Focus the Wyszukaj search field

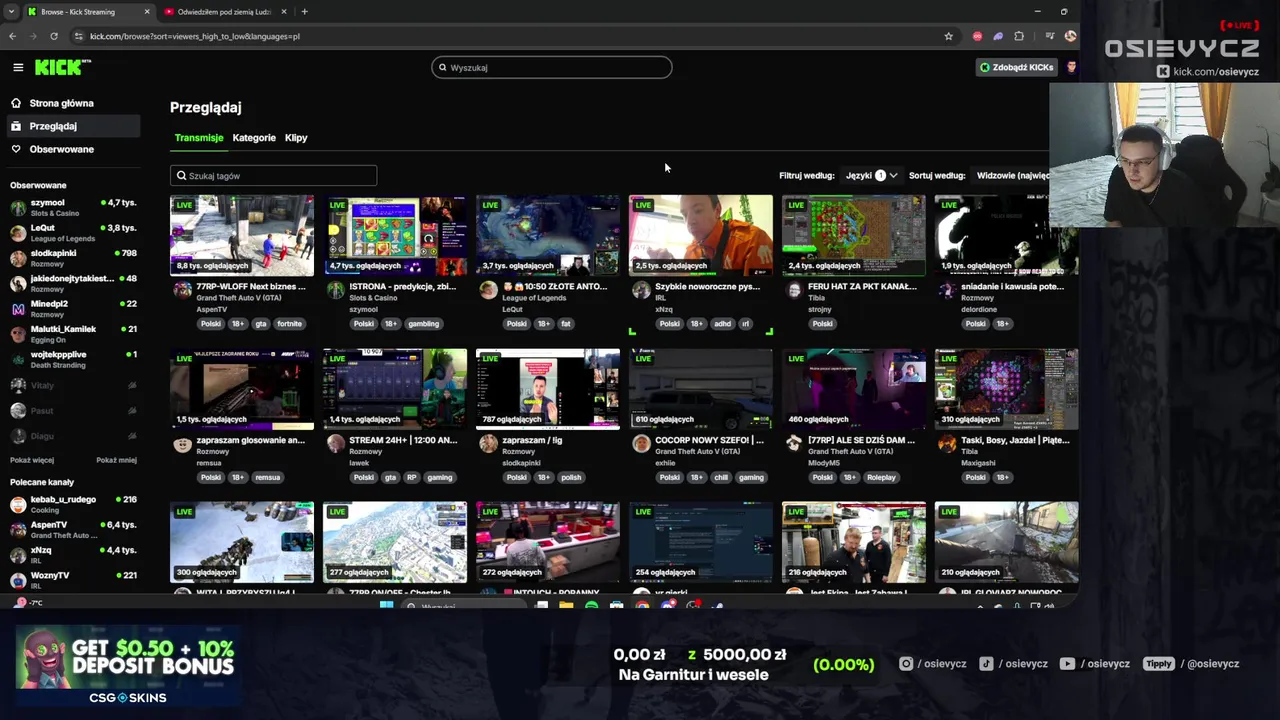552,67
